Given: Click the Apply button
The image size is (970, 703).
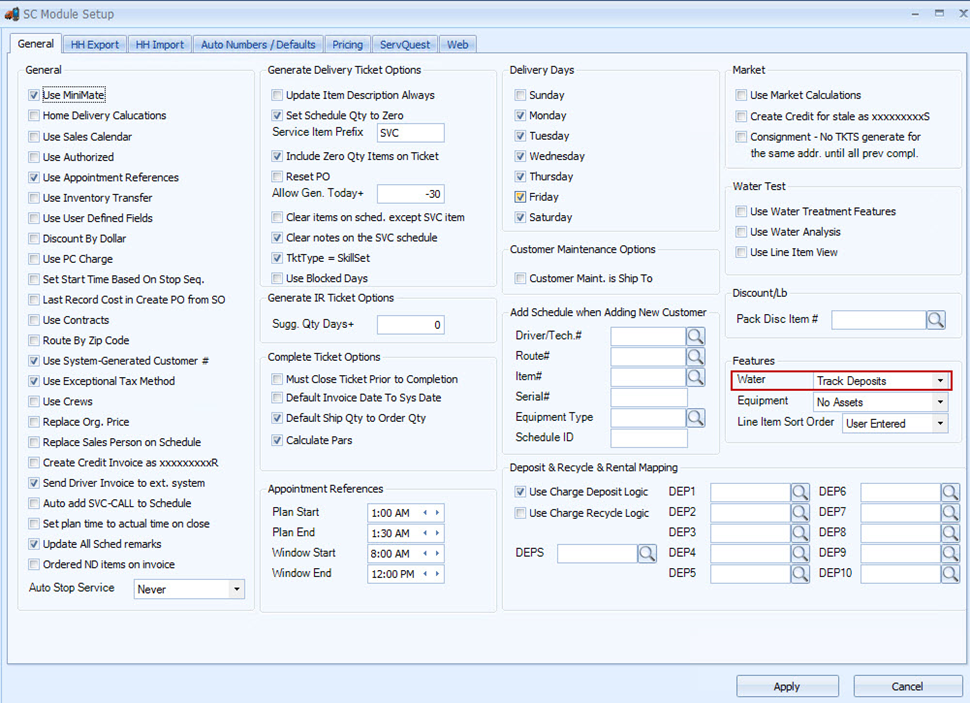Looking at the screenshot, I should click(787, 686).
